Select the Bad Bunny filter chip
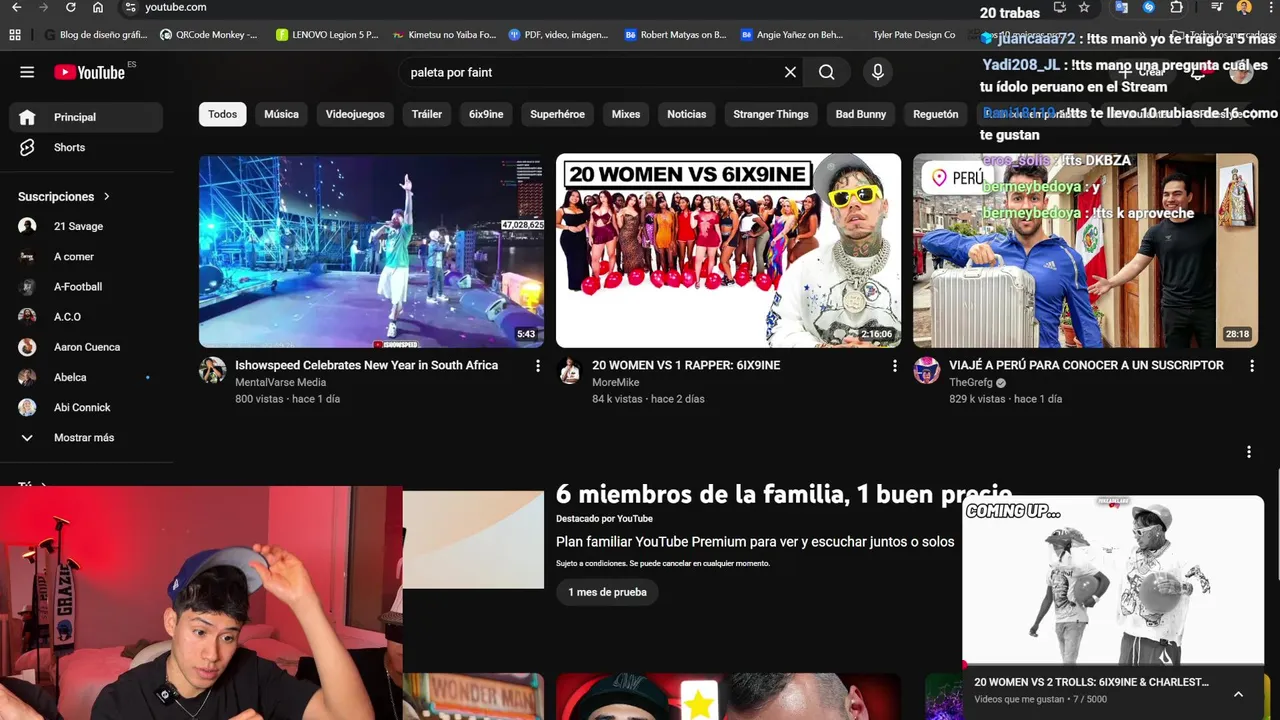 tap(861, 114)
